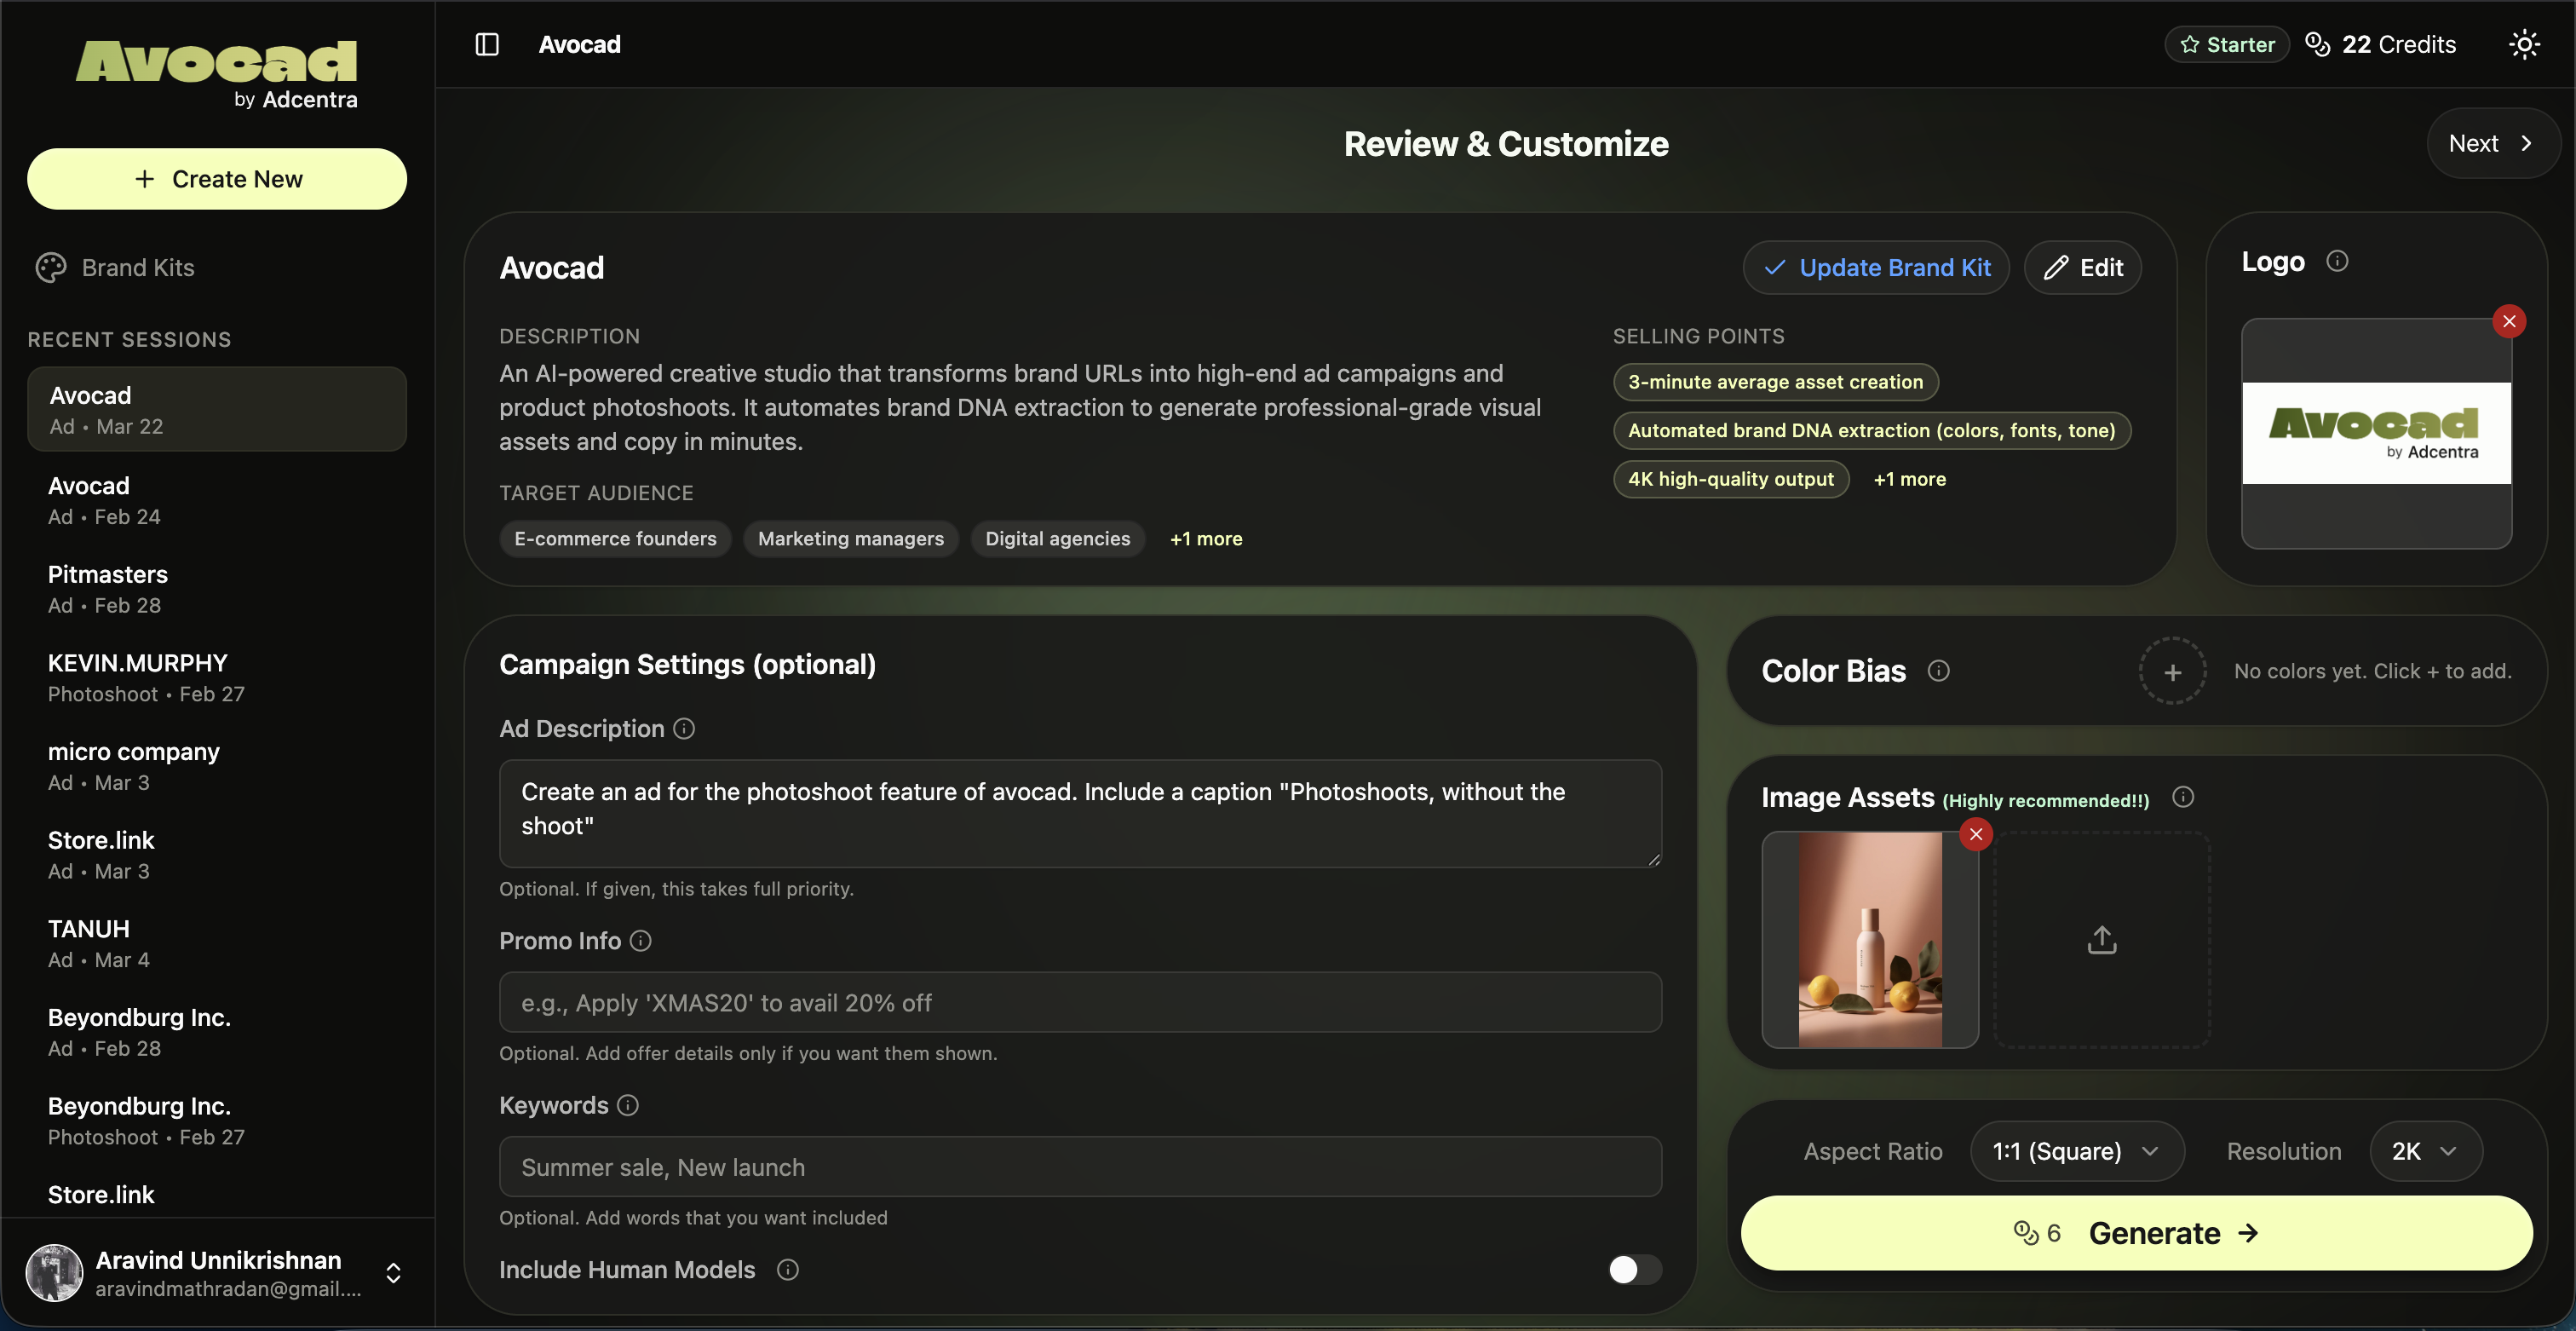Image resolution: width=2576 pixels, height=1331 pixels.
Task: Remove the uploaded logo via its X icon
Action: click(x=2510, y=321)
